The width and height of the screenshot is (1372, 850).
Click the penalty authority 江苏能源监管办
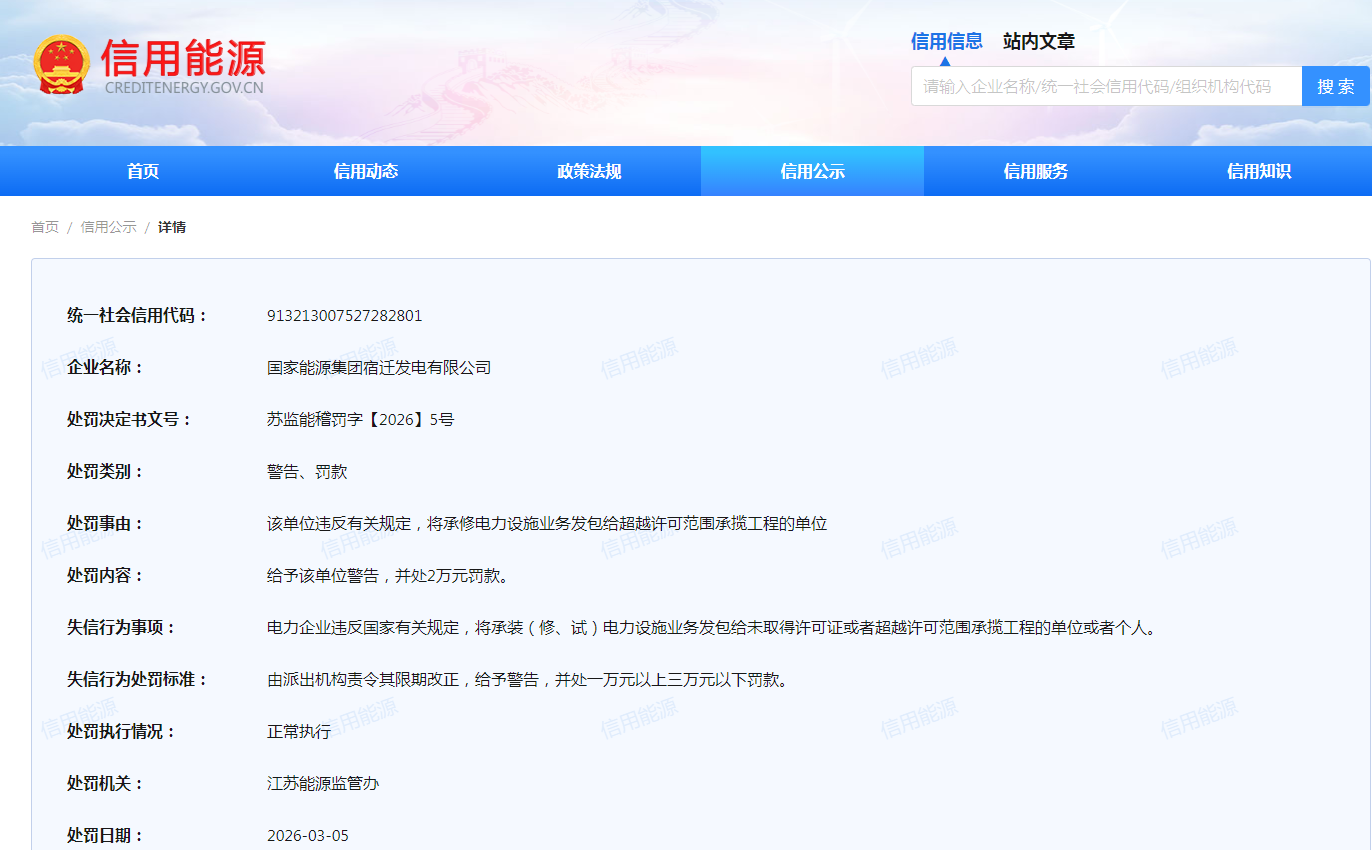[323, 784]
